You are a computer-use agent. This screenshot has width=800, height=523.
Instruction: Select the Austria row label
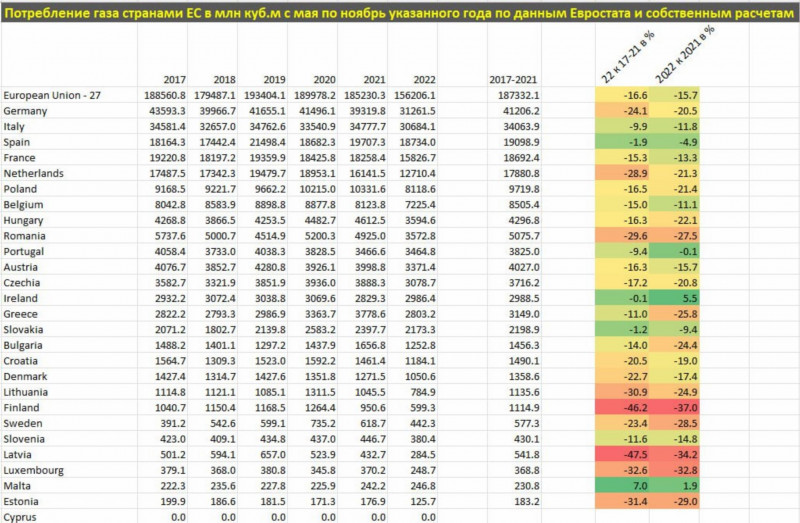[20, 267]
